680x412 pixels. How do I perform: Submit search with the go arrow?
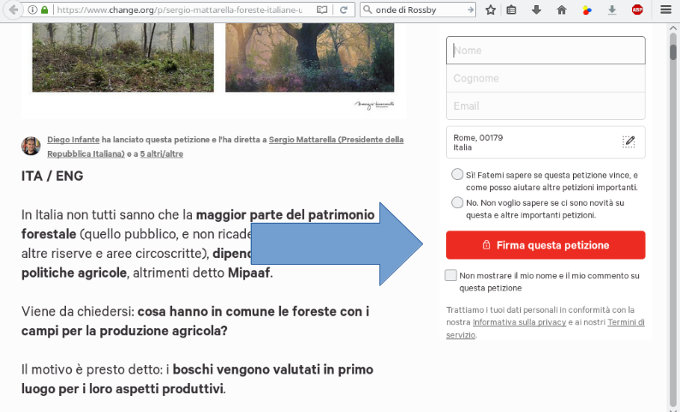tap(470, 10)
